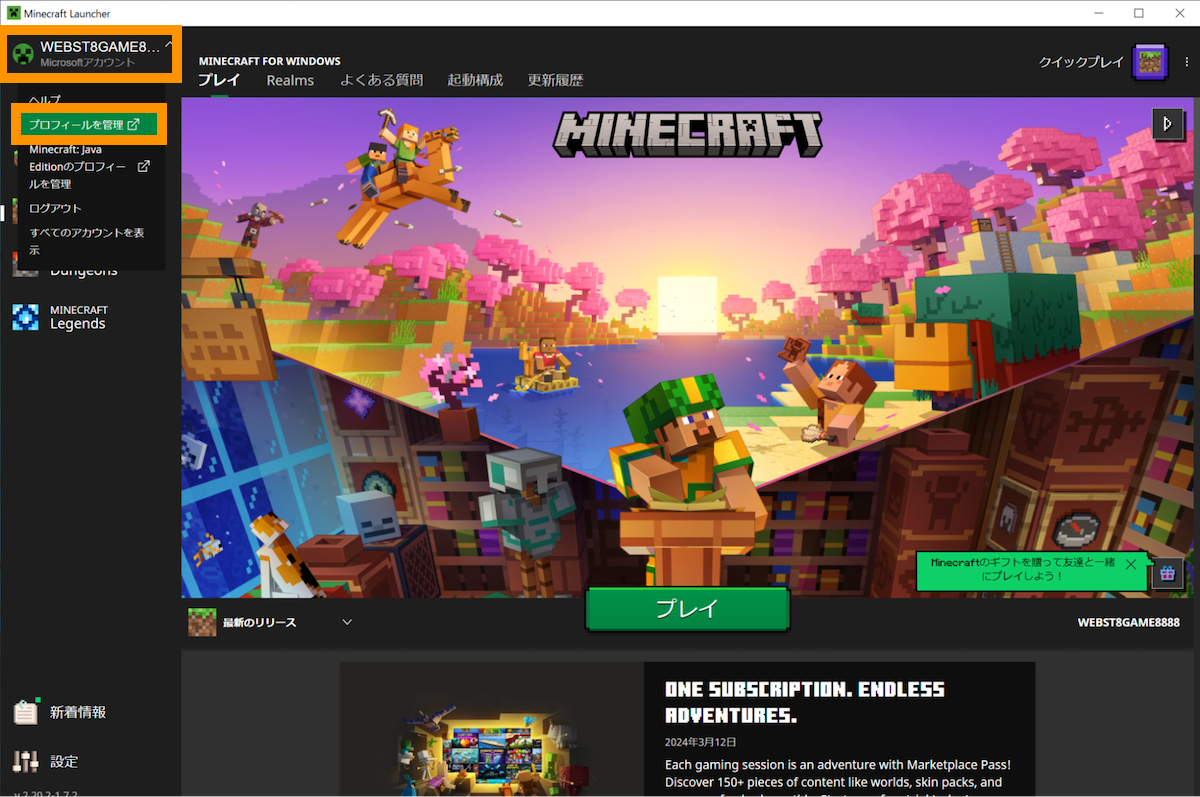Dismiss the Minecraft gift notification
The image size is (1200, 797).
point(1131,565)
